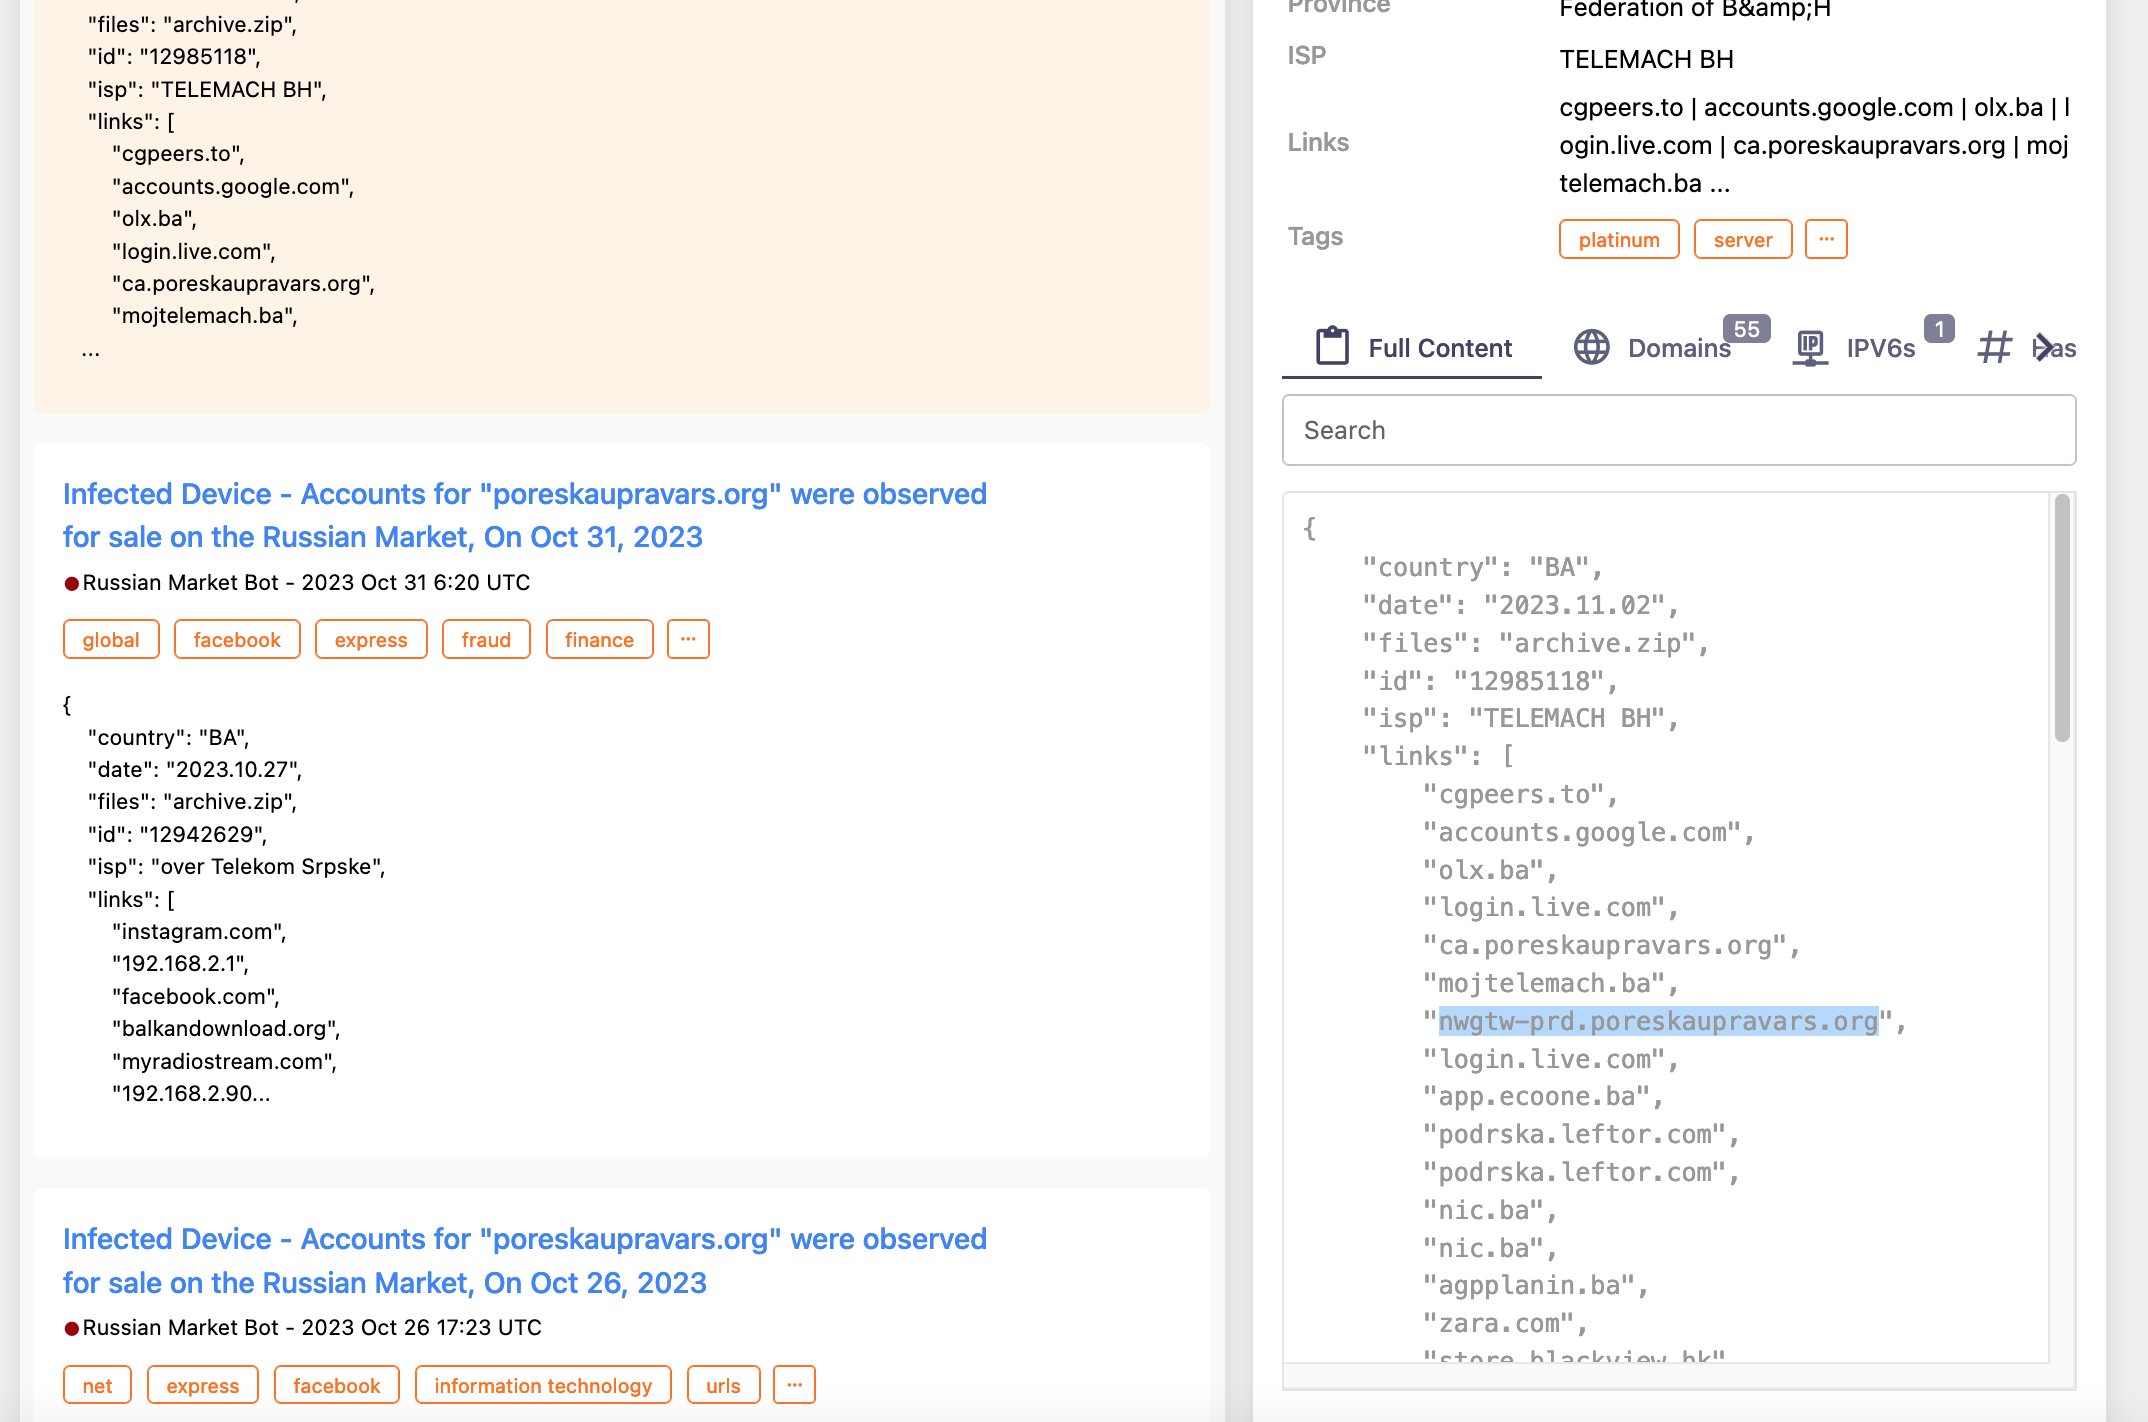Open the Oct 26, 2023 infected device report
Image resolution: width=2148 pixels, height=1422 pixels.
pos(525,1261)
